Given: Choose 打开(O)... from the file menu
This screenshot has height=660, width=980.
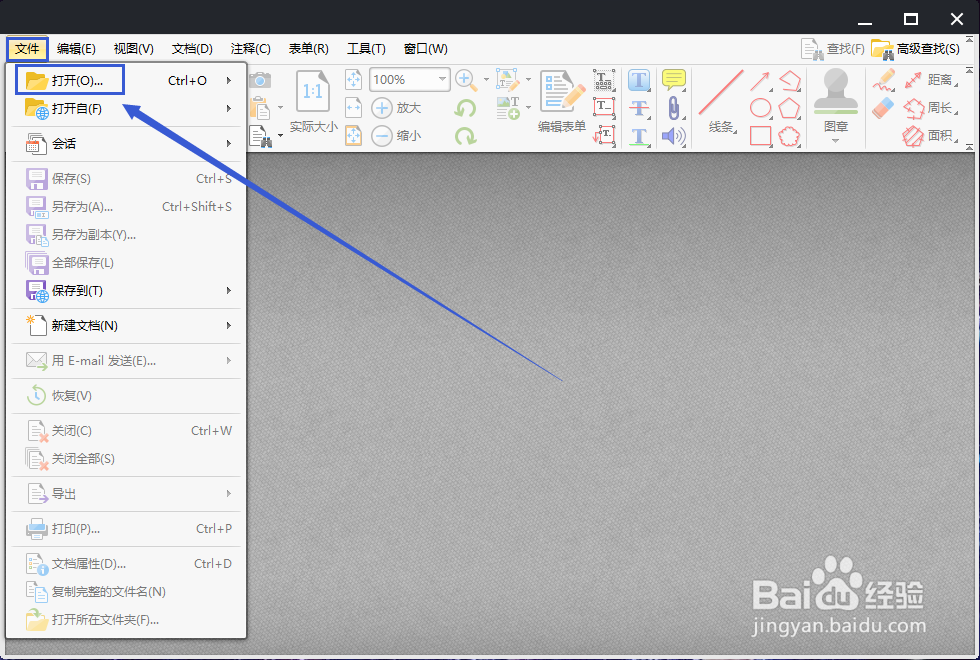Looking at the screenshot, I should point(126,80).
